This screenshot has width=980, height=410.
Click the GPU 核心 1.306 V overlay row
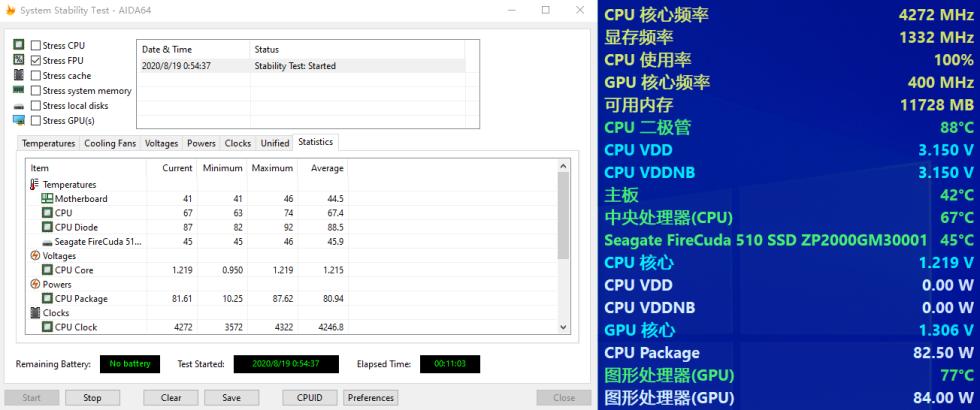(789, 330)
